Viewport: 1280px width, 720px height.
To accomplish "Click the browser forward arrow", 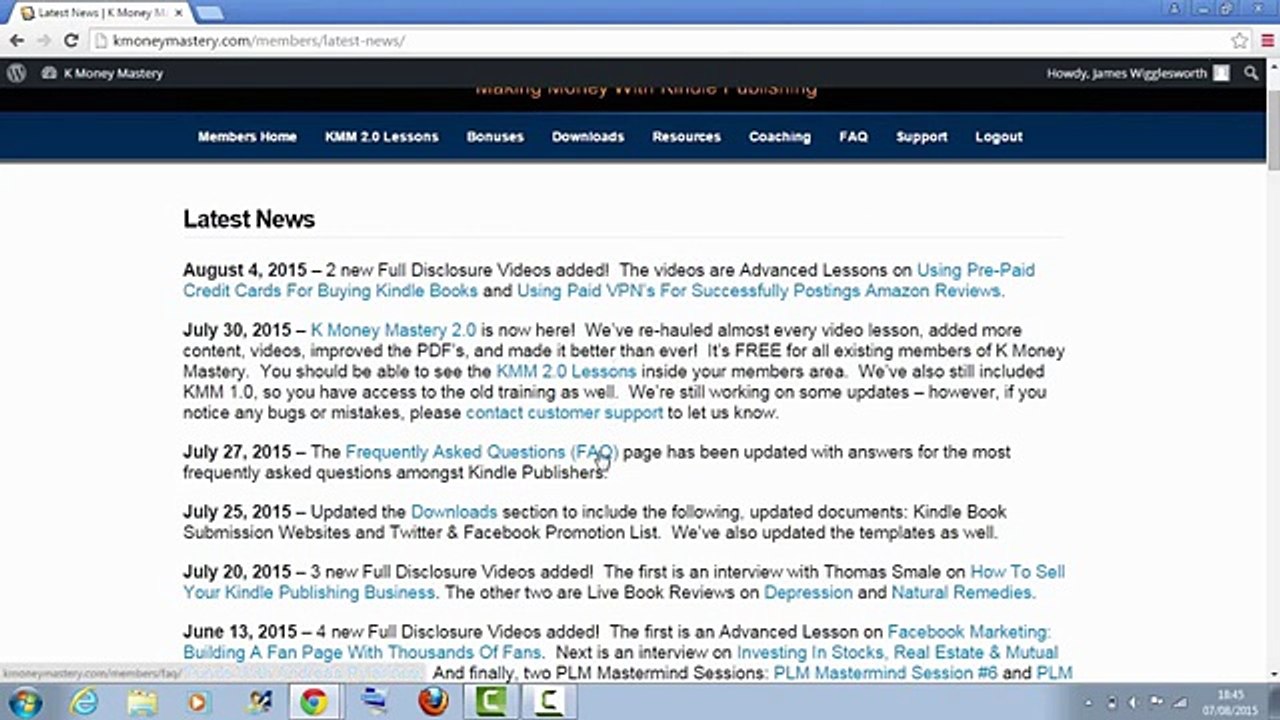I will (43, 41).
